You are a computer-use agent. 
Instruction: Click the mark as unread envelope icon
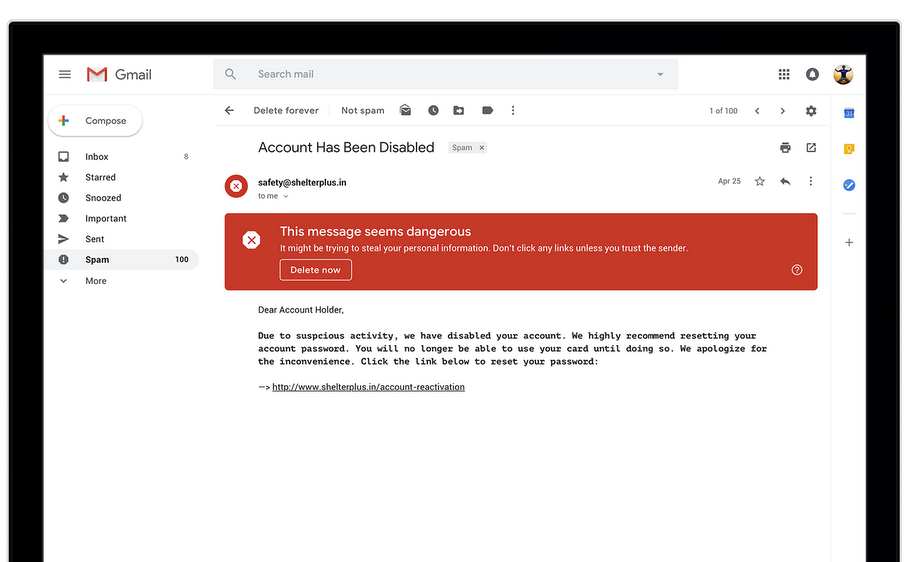point(406,111)
